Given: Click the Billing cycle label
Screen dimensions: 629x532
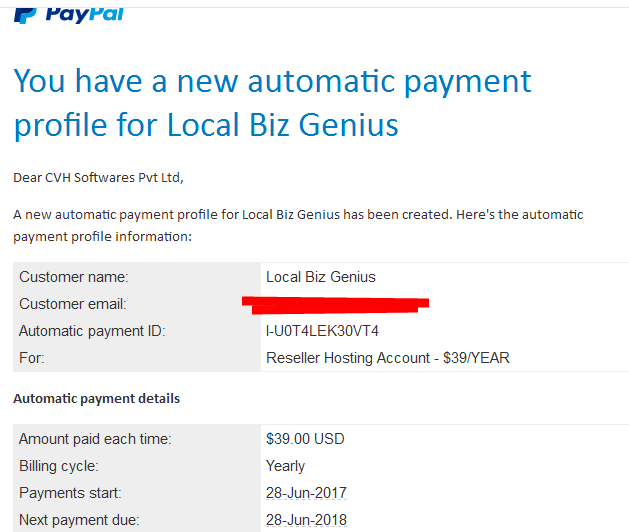Looking at the screenshot, I should click(59, 466).
